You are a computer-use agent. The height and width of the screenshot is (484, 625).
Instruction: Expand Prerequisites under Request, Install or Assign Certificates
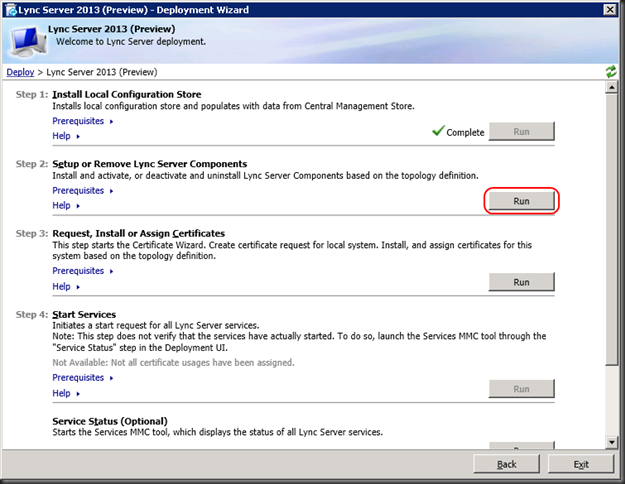coord(83,271)
